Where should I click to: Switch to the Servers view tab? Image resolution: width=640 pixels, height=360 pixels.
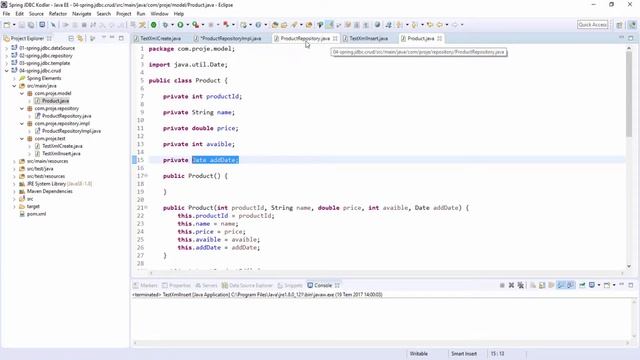click(207, 285)
